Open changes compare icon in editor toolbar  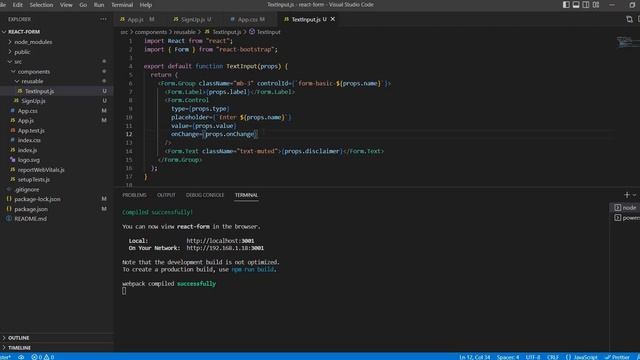[x=629, y=19]
